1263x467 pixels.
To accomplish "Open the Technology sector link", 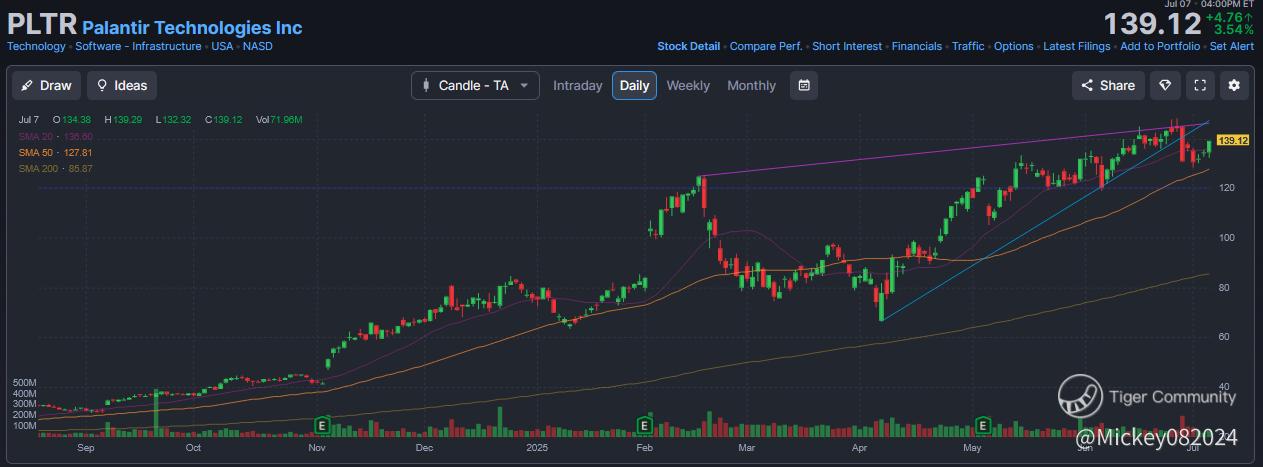I will tap(36, 46).
